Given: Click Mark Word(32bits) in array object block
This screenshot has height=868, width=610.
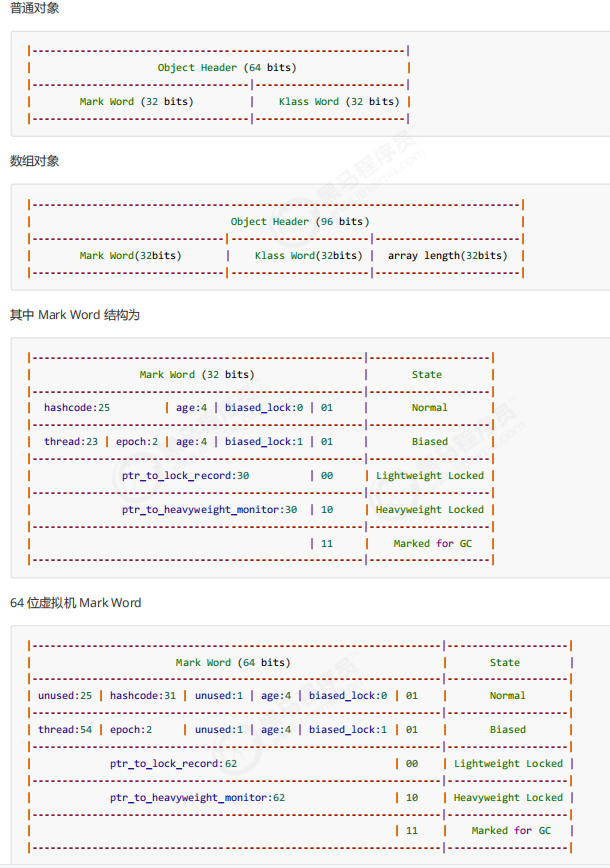Looking at the screenshot, I should point(130,256).
